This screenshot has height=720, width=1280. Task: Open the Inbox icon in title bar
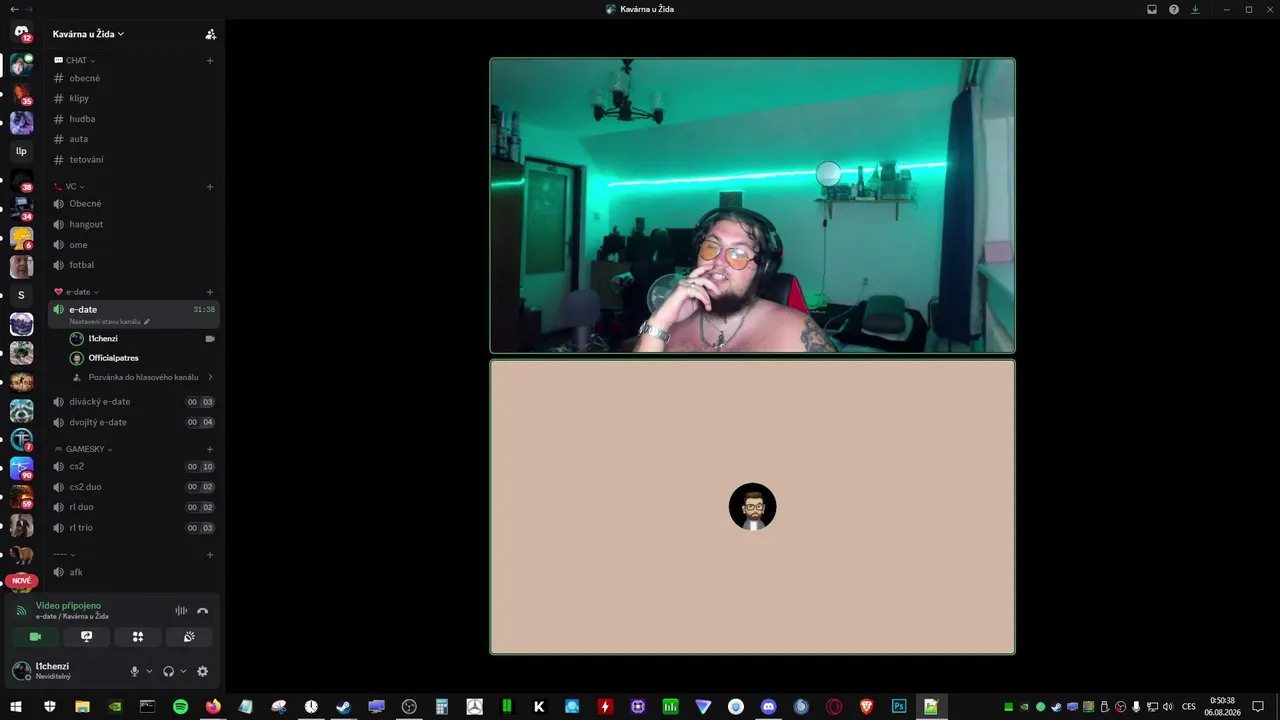[1152, 9]
